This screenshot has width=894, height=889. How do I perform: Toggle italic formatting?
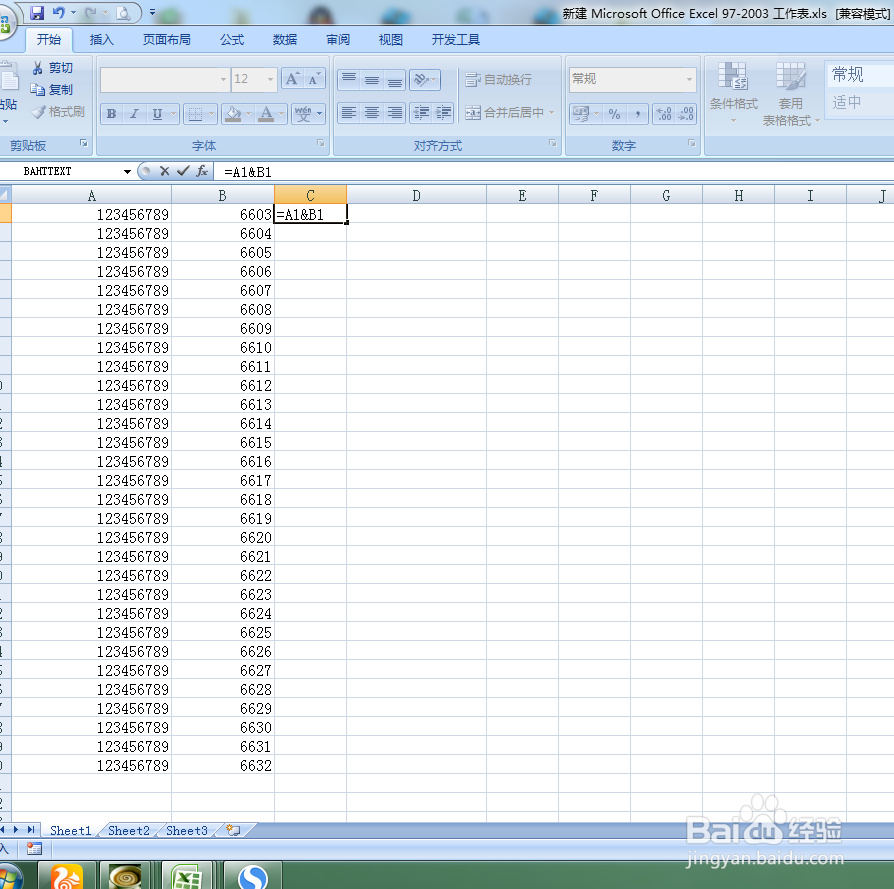135,113
